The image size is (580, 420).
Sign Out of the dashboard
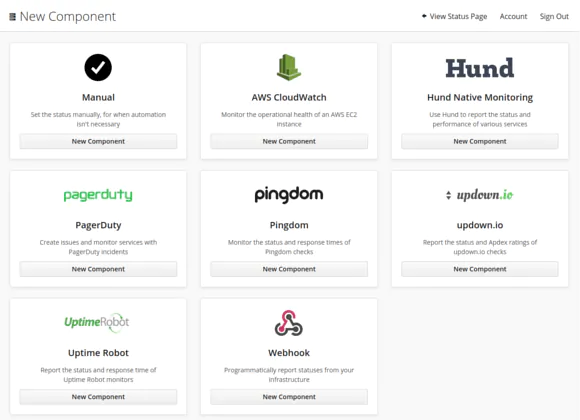[554, 16]
